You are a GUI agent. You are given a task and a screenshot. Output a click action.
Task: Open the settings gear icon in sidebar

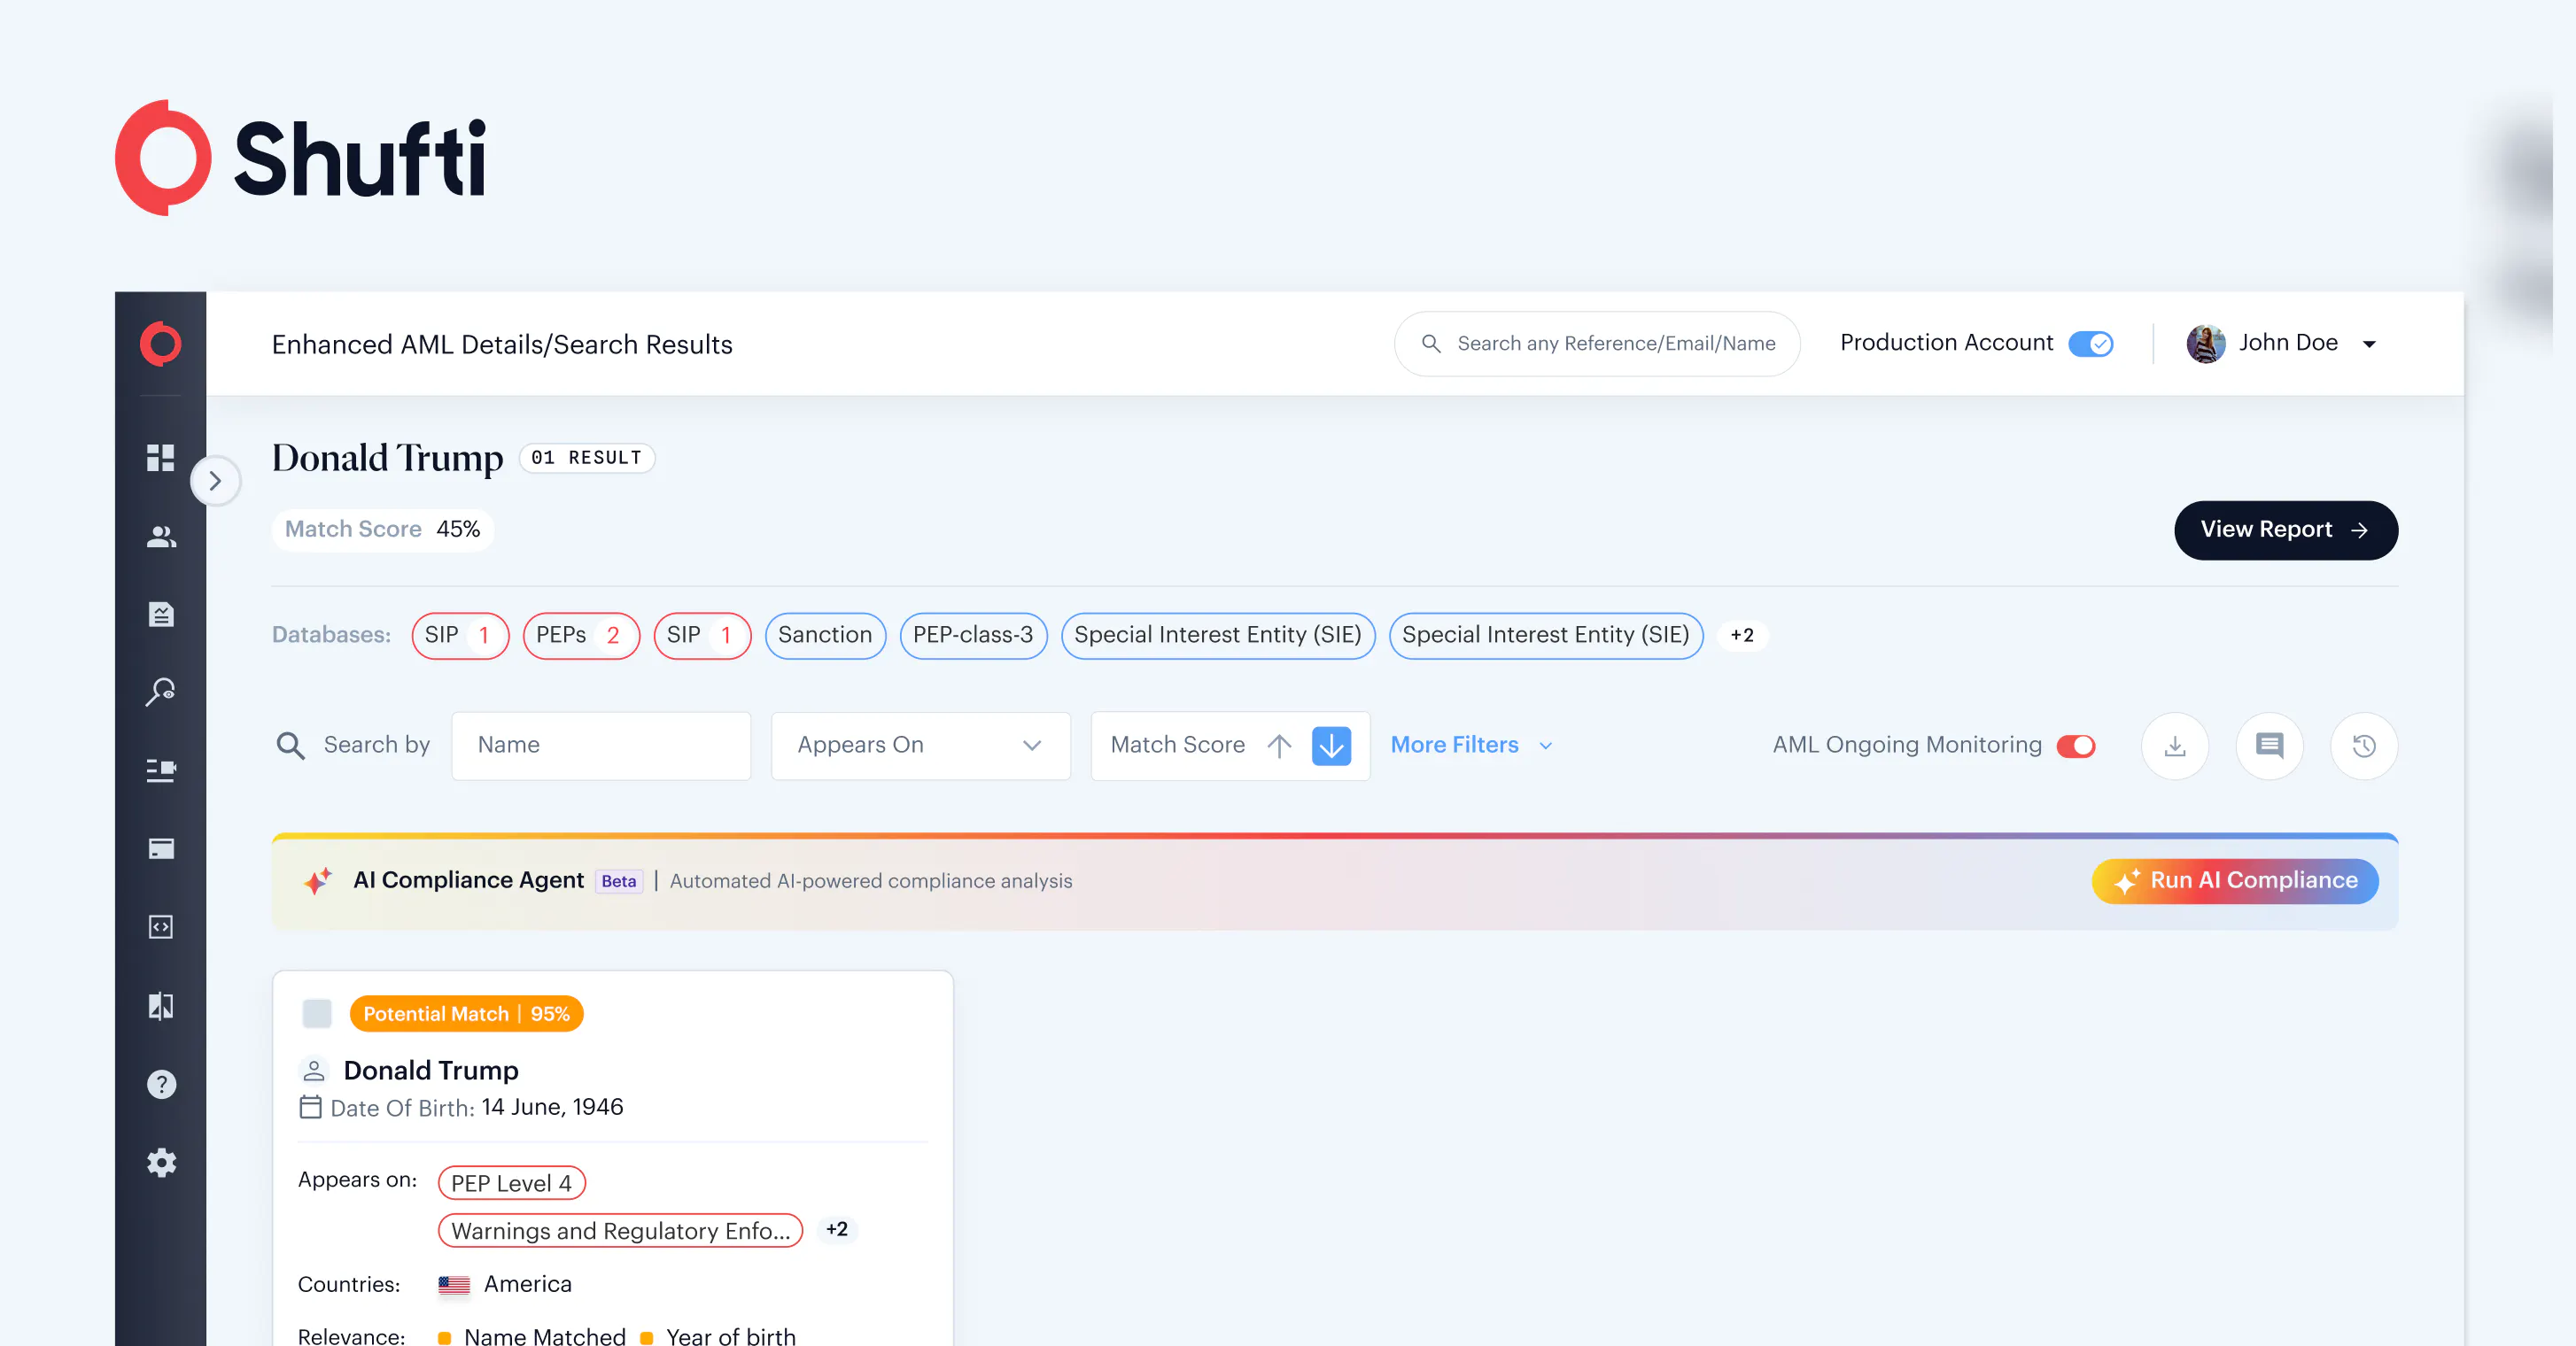(x=161, y=1162)
